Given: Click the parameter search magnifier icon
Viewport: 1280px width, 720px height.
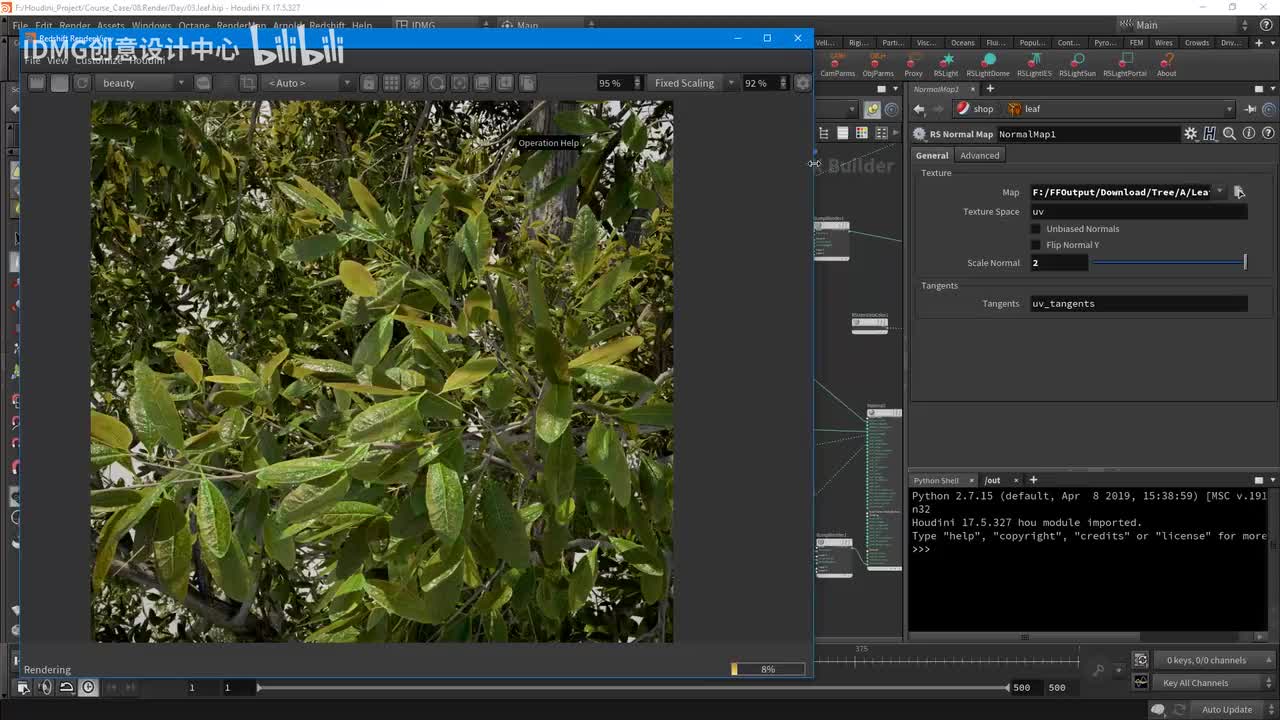Looking at the screenshot, I should click(x=1229, y=134).
